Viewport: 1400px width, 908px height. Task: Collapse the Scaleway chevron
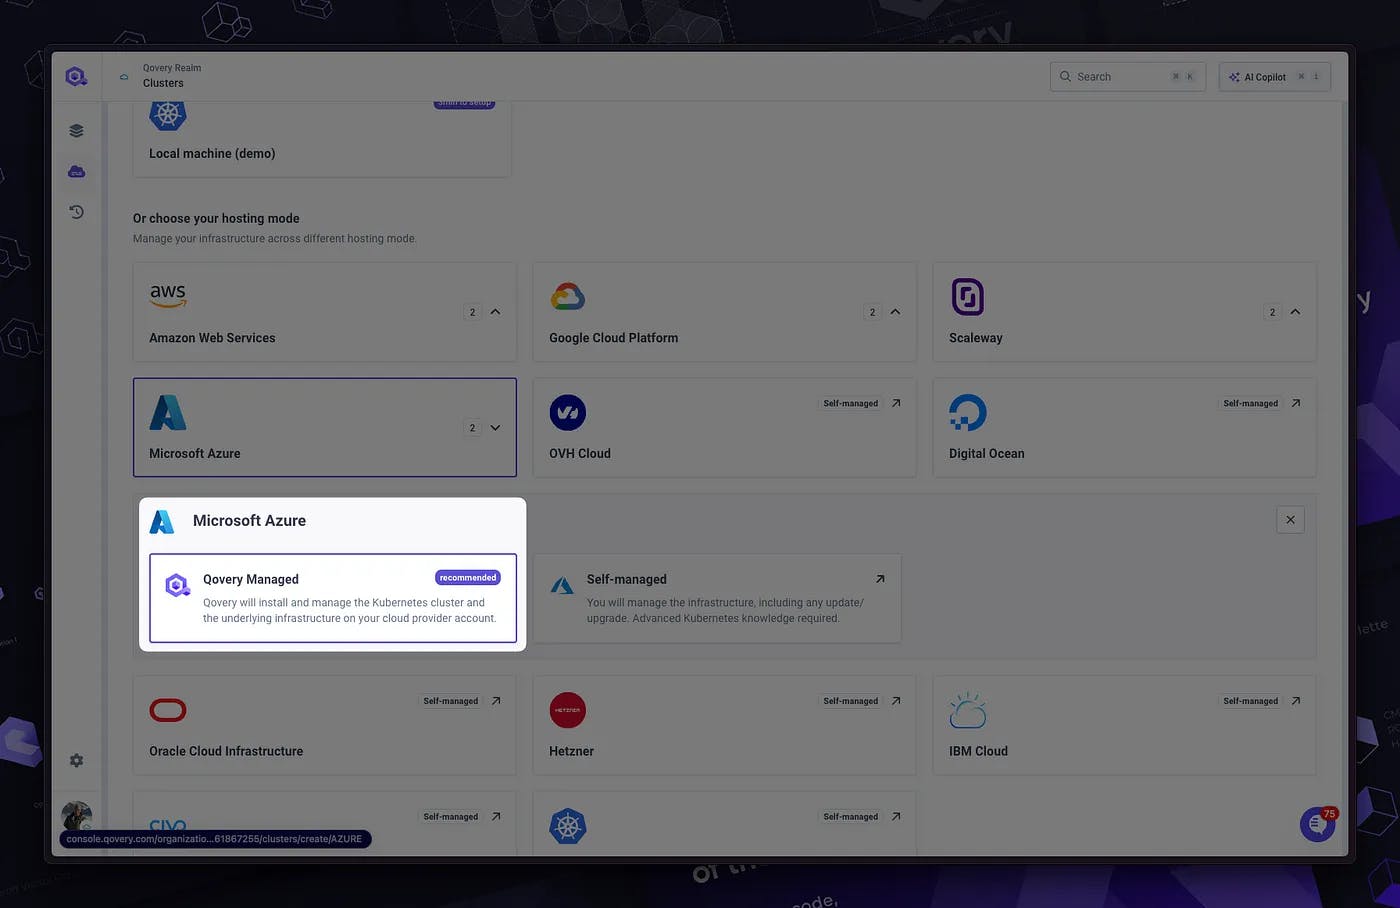click(x=1295, y=312)
